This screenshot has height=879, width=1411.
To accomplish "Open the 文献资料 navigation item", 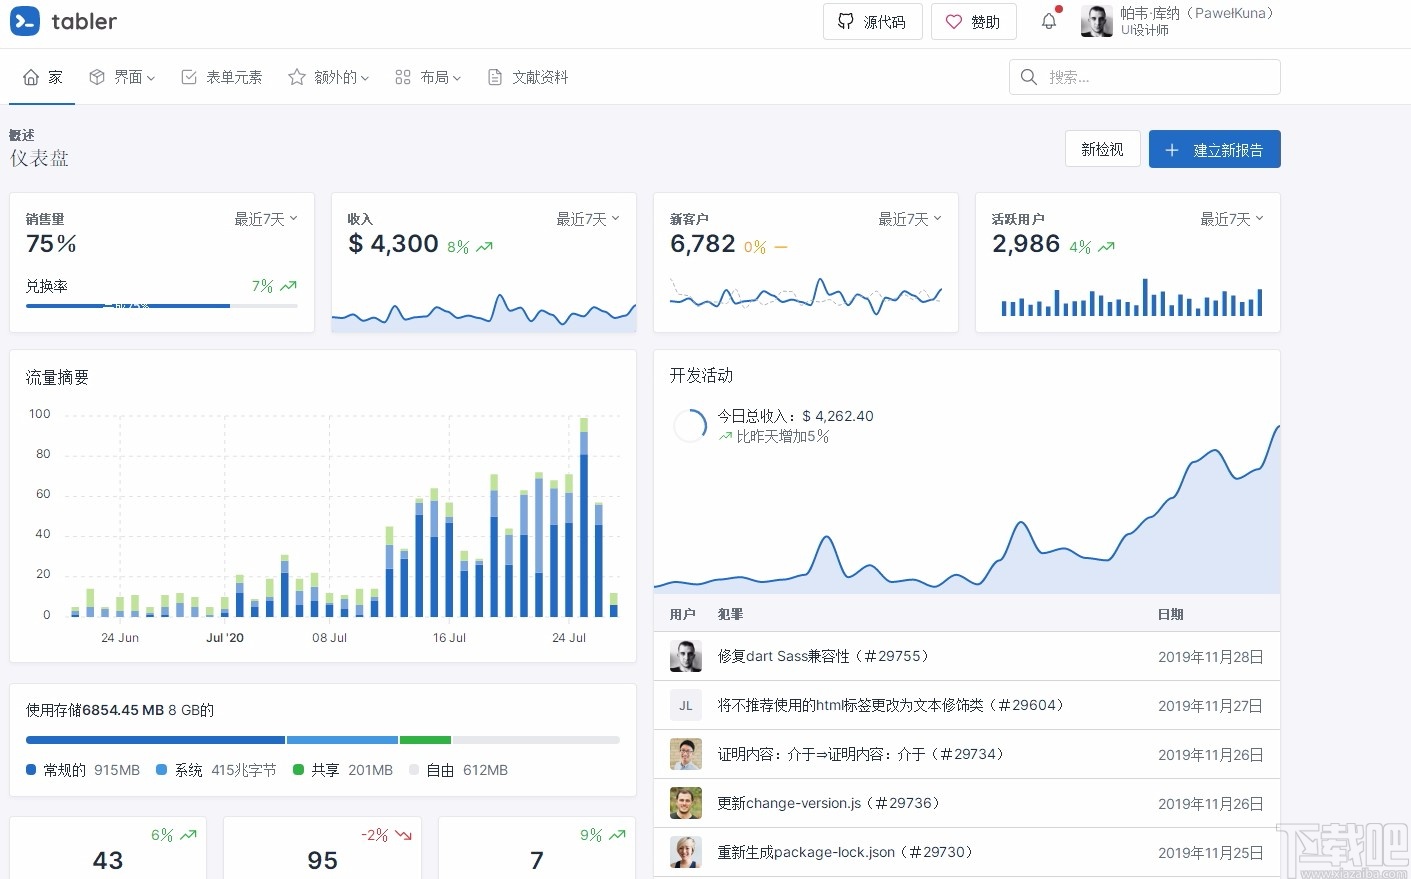I will [527, 76].
